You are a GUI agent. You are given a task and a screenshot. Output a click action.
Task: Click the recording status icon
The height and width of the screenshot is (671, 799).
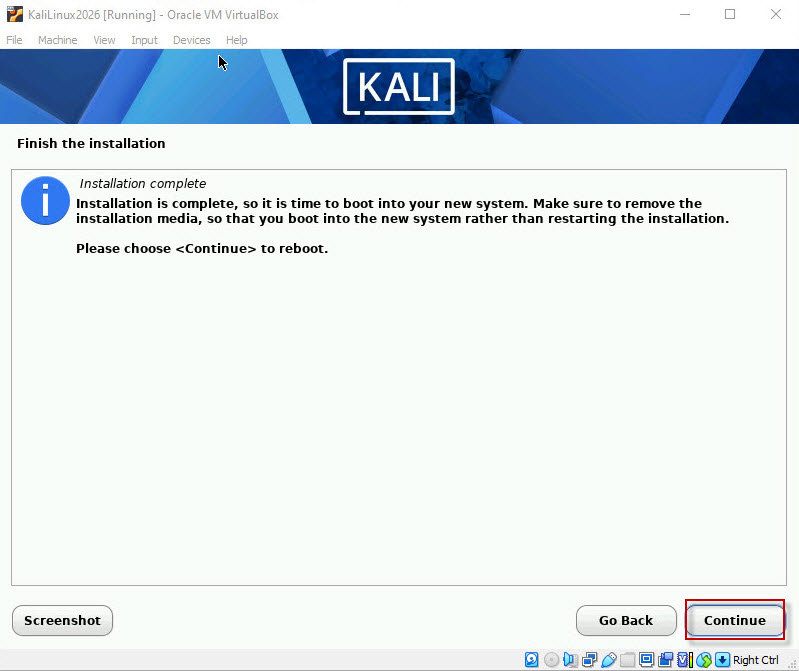(x=665, y=660)
